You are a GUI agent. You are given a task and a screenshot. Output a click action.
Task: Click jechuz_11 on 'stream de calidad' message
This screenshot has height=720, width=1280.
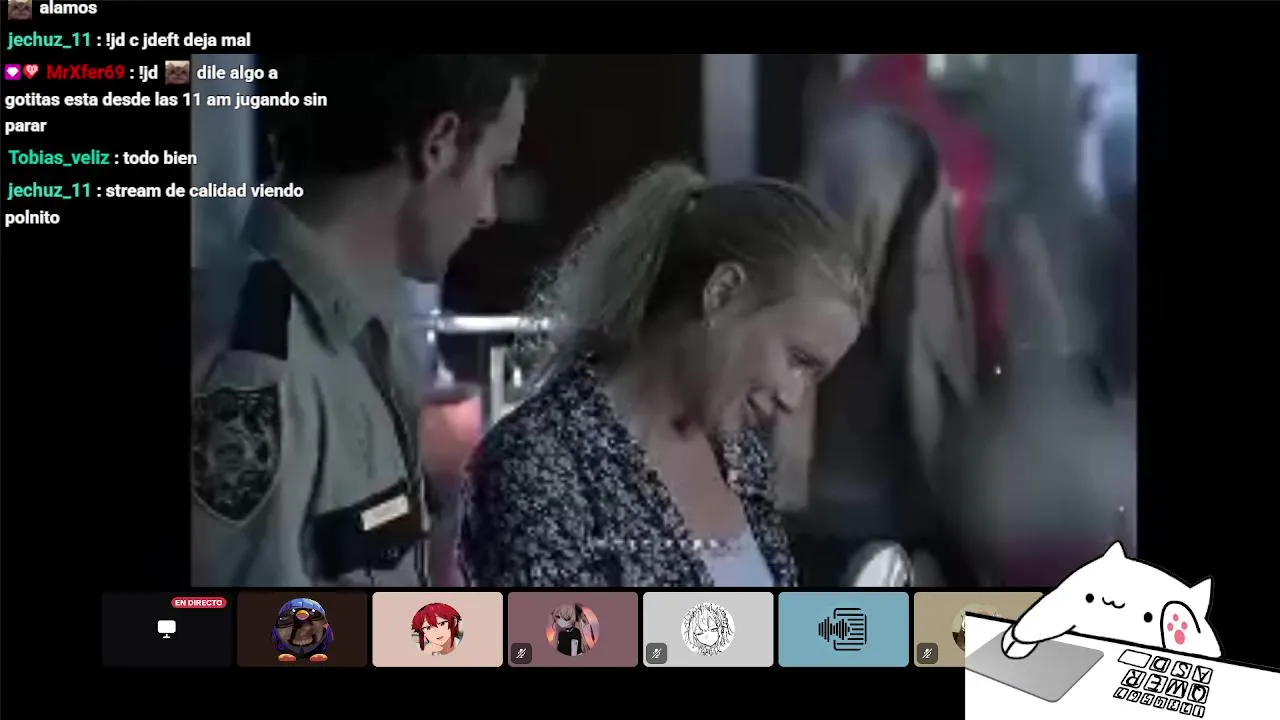click(x=49, y=190)
